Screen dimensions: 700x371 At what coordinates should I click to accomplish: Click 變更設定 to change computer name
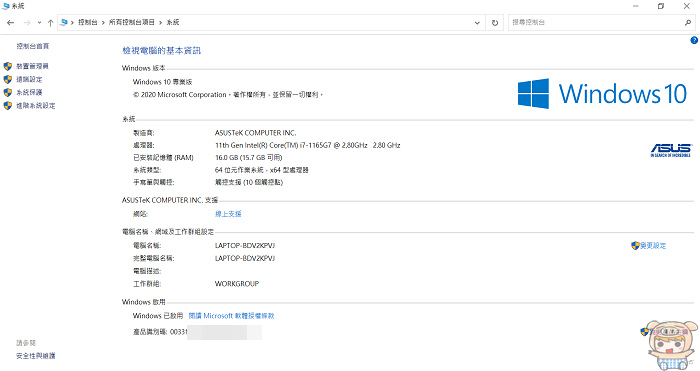[x=653, y=246]
